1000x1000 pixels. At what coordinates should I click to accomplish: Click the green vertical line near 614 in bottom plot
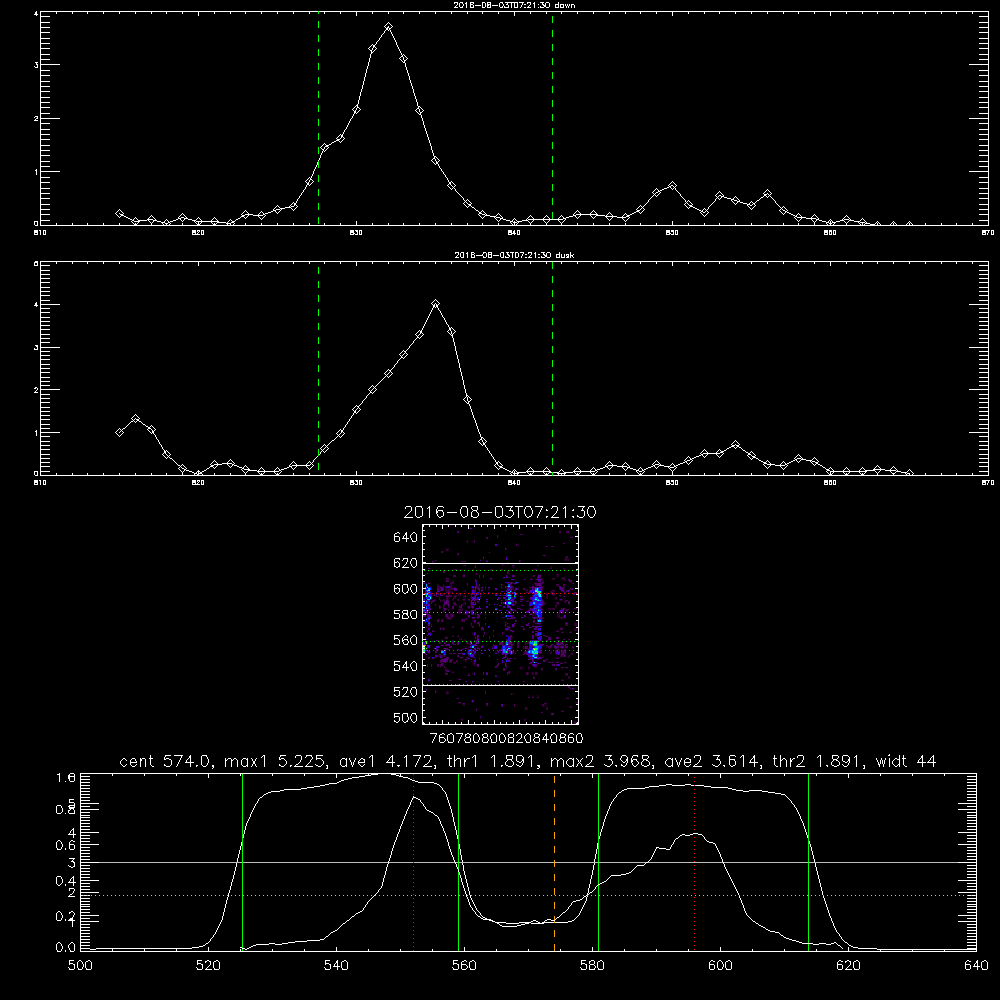(x=808, y=861)
